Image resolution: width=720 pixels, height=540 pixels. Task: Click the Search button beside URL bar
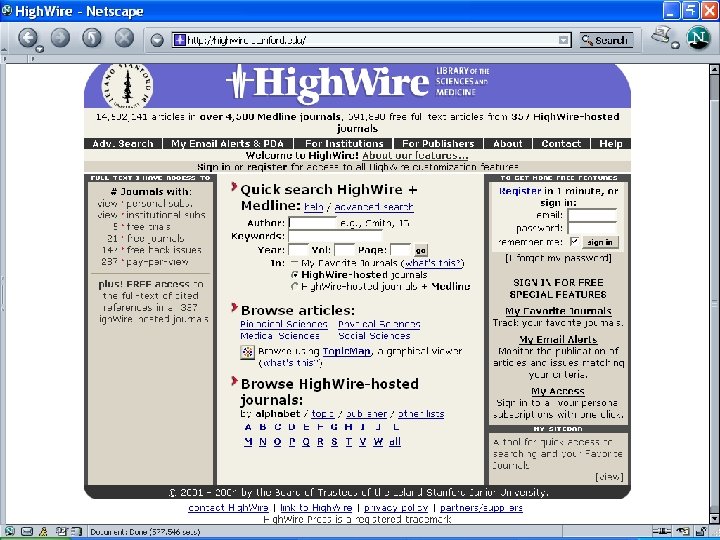tap(606, 40)
